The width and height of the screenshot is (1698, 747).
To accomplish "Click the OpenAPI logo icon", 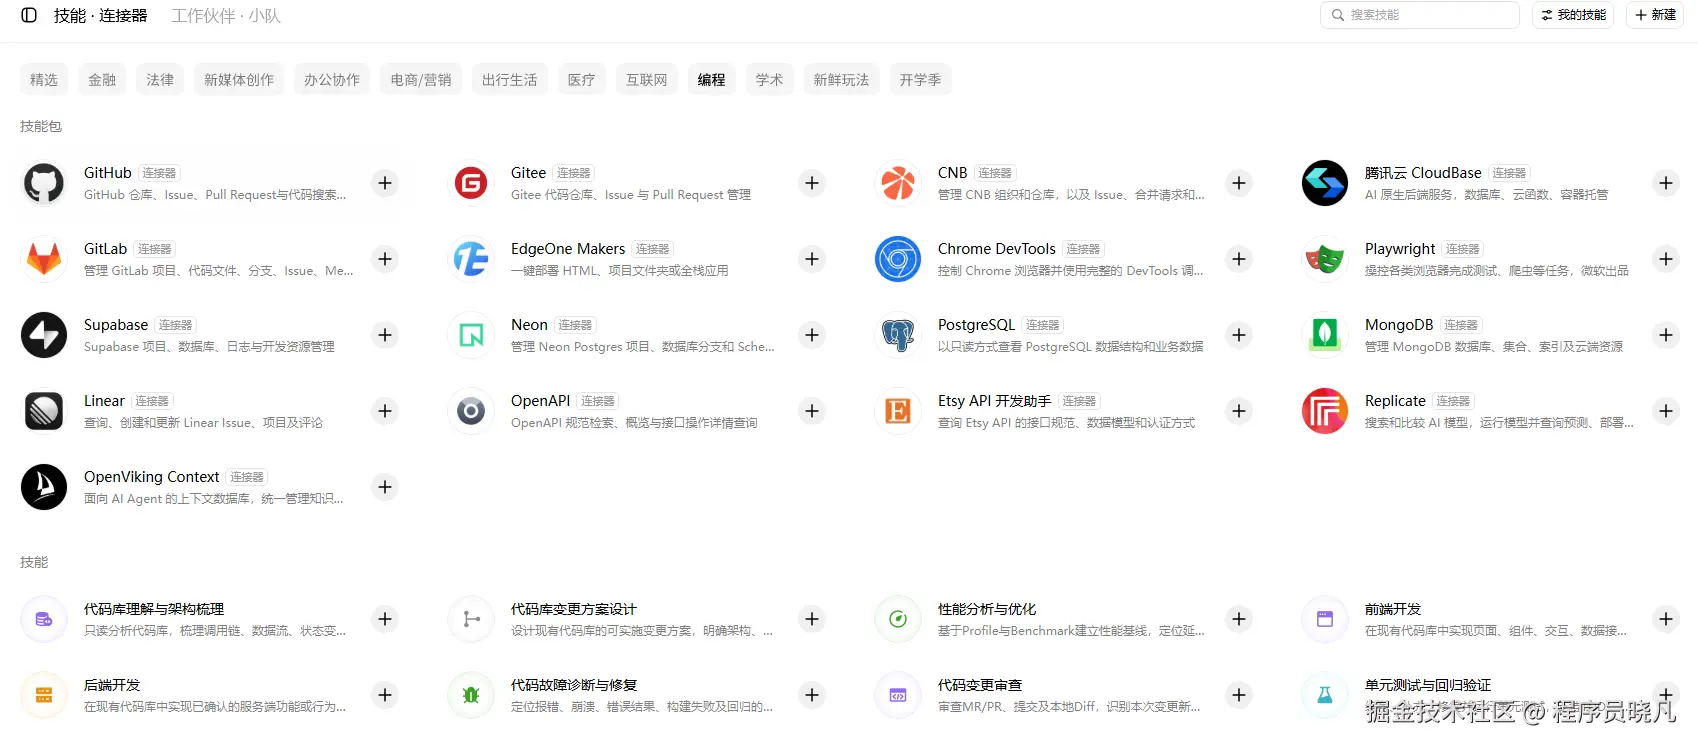I will click(x=471, y=411).
